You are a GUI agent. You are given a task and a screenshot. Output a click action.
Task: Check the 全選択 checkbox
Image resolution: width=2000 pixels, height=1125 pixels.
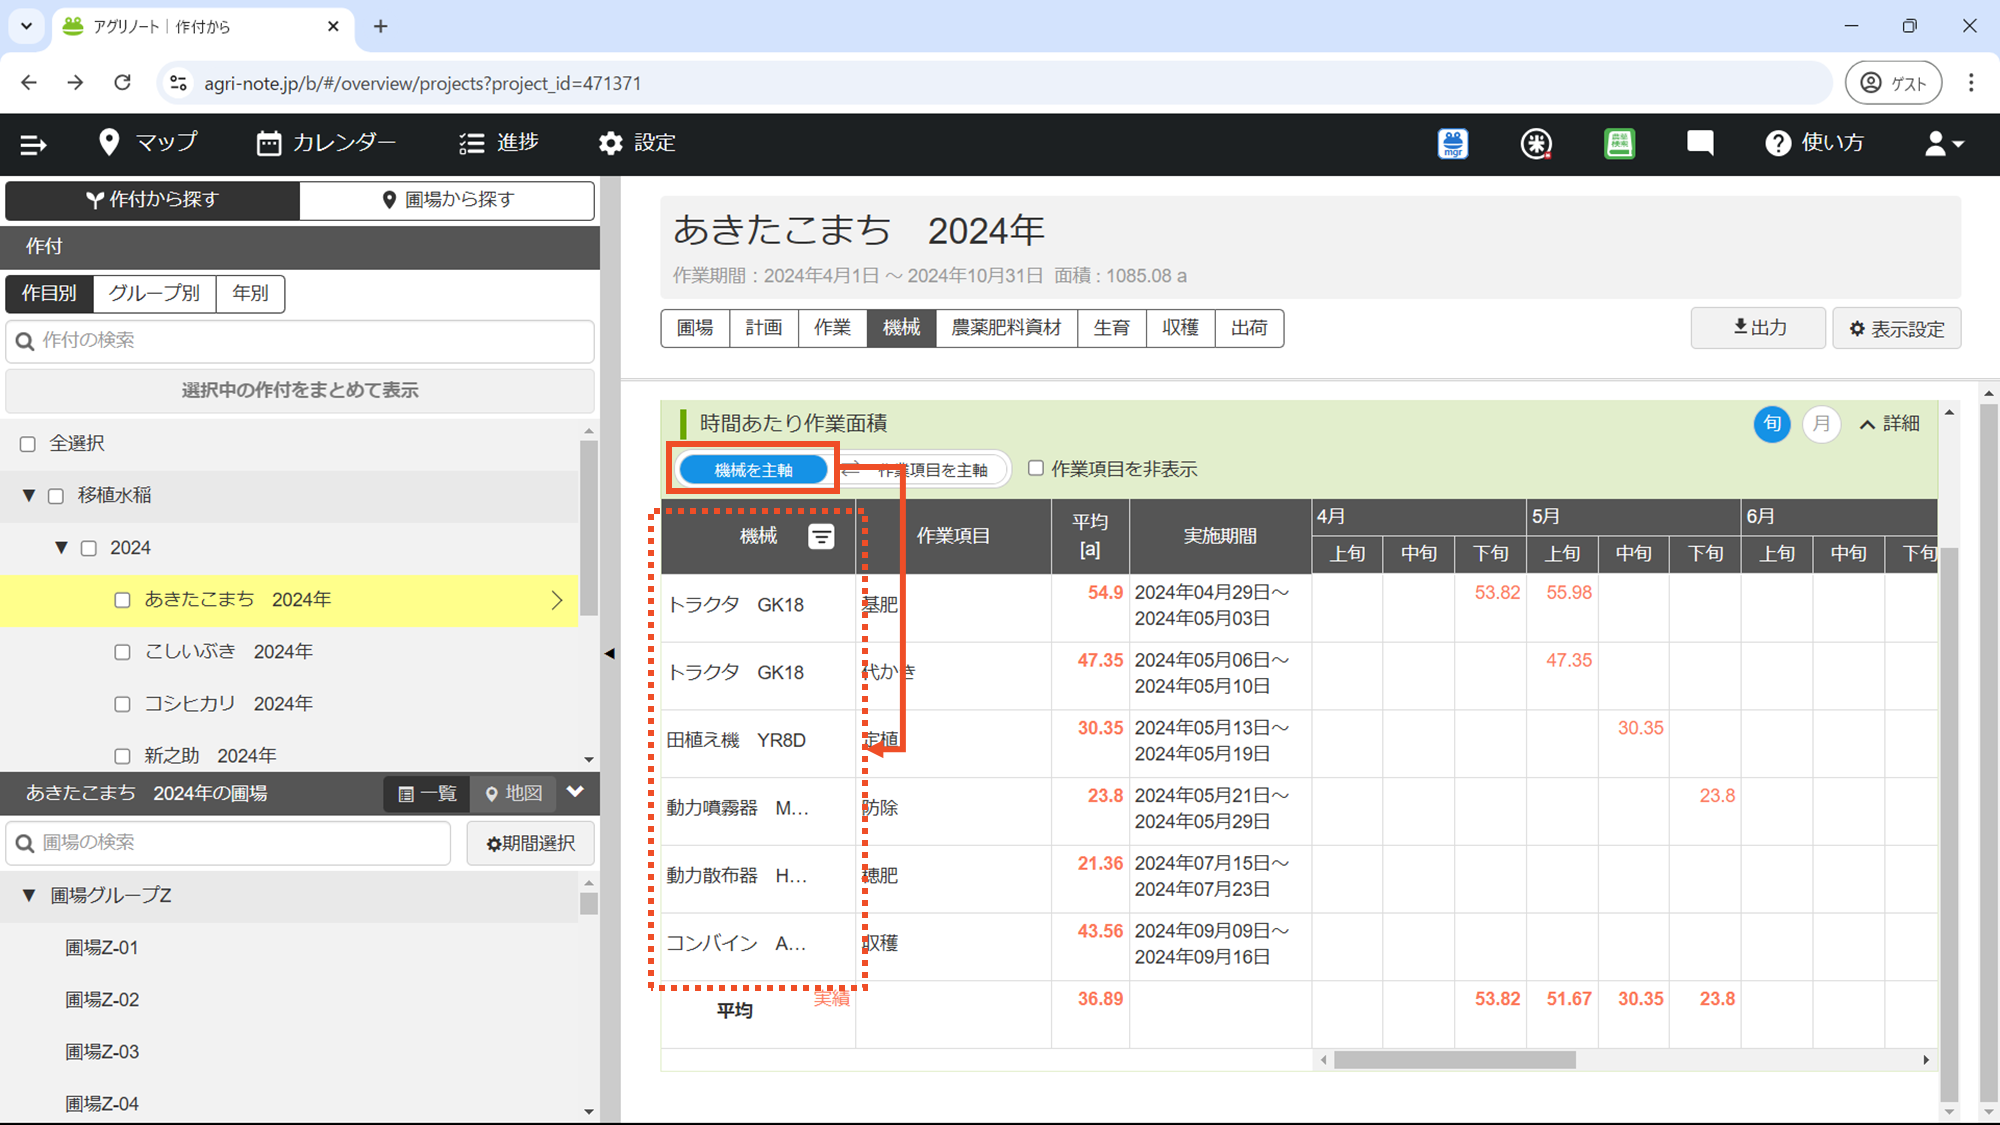[28, 444]
